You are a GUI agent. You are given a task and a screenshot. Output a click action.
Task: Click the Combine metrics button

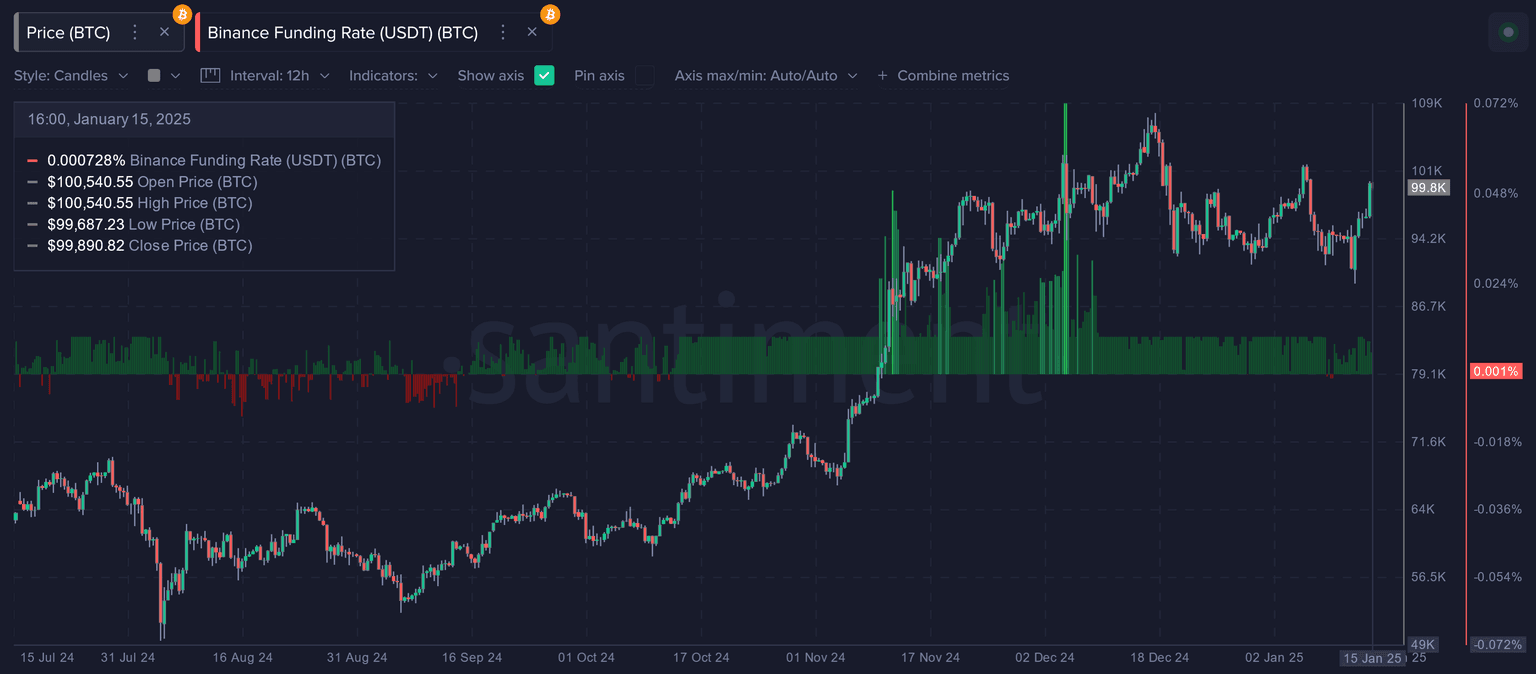[x=943, y=75]
